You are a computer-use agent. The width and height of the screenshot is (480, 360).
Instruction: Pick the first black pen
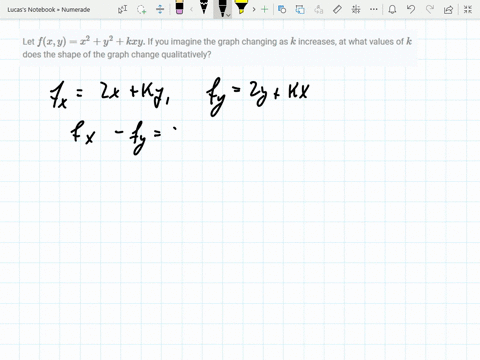pyautogui.click(x=204, y=8)
